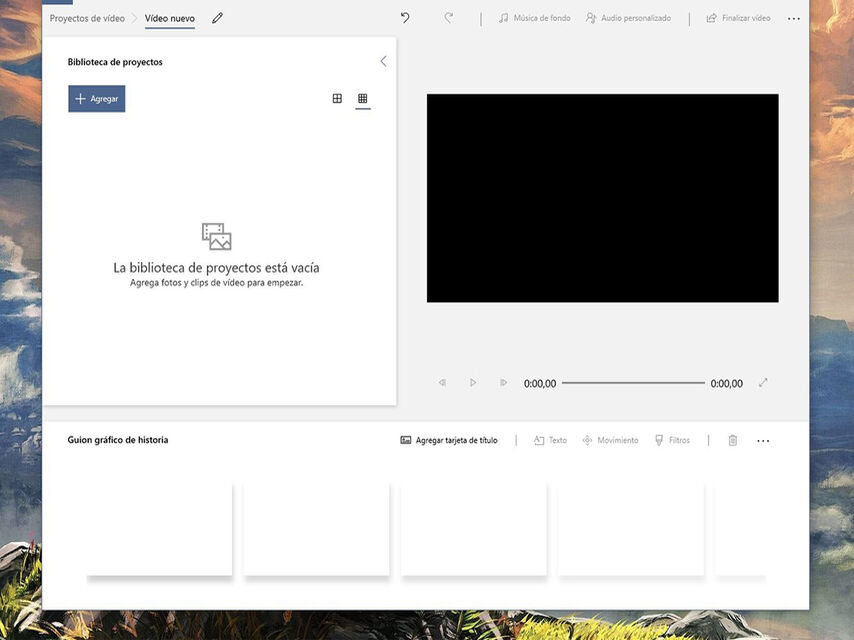Open the storyboard more options menu
Viewport: 854px width, 640px height.
tap(763, 440)
